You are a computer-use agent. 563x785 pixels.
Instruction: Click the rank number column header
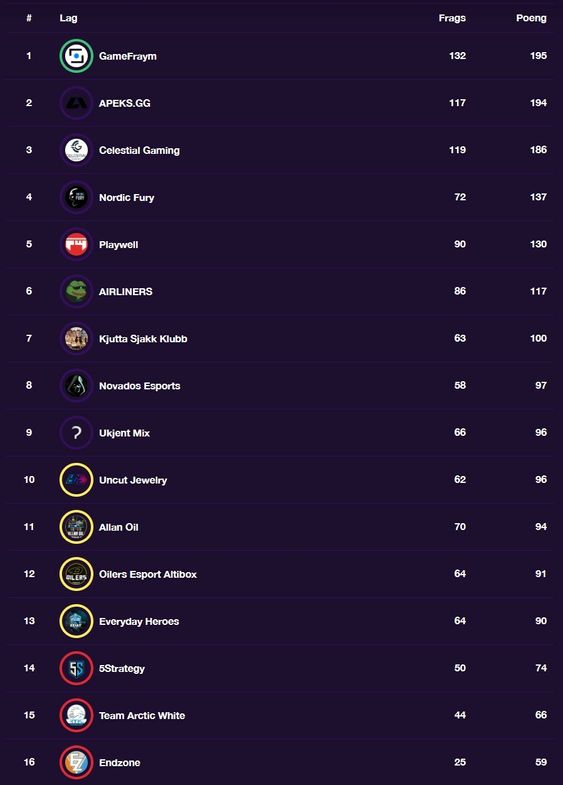coord(29,18)
